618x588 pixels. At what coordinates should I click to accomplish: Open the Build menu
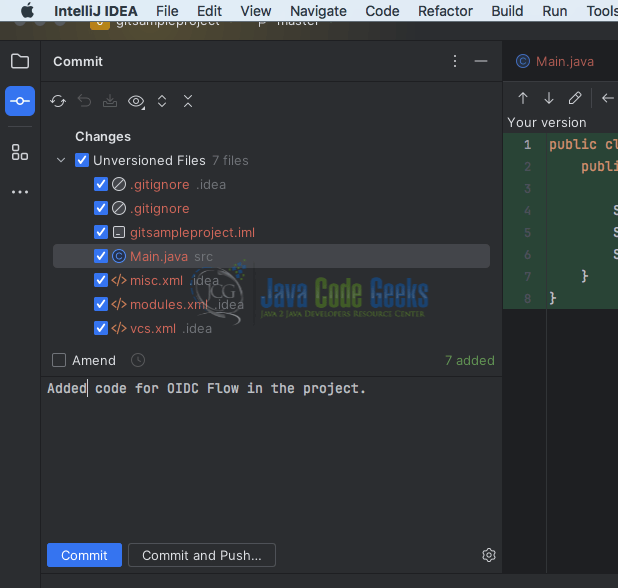pyautogui.click(x=507, y=11)
